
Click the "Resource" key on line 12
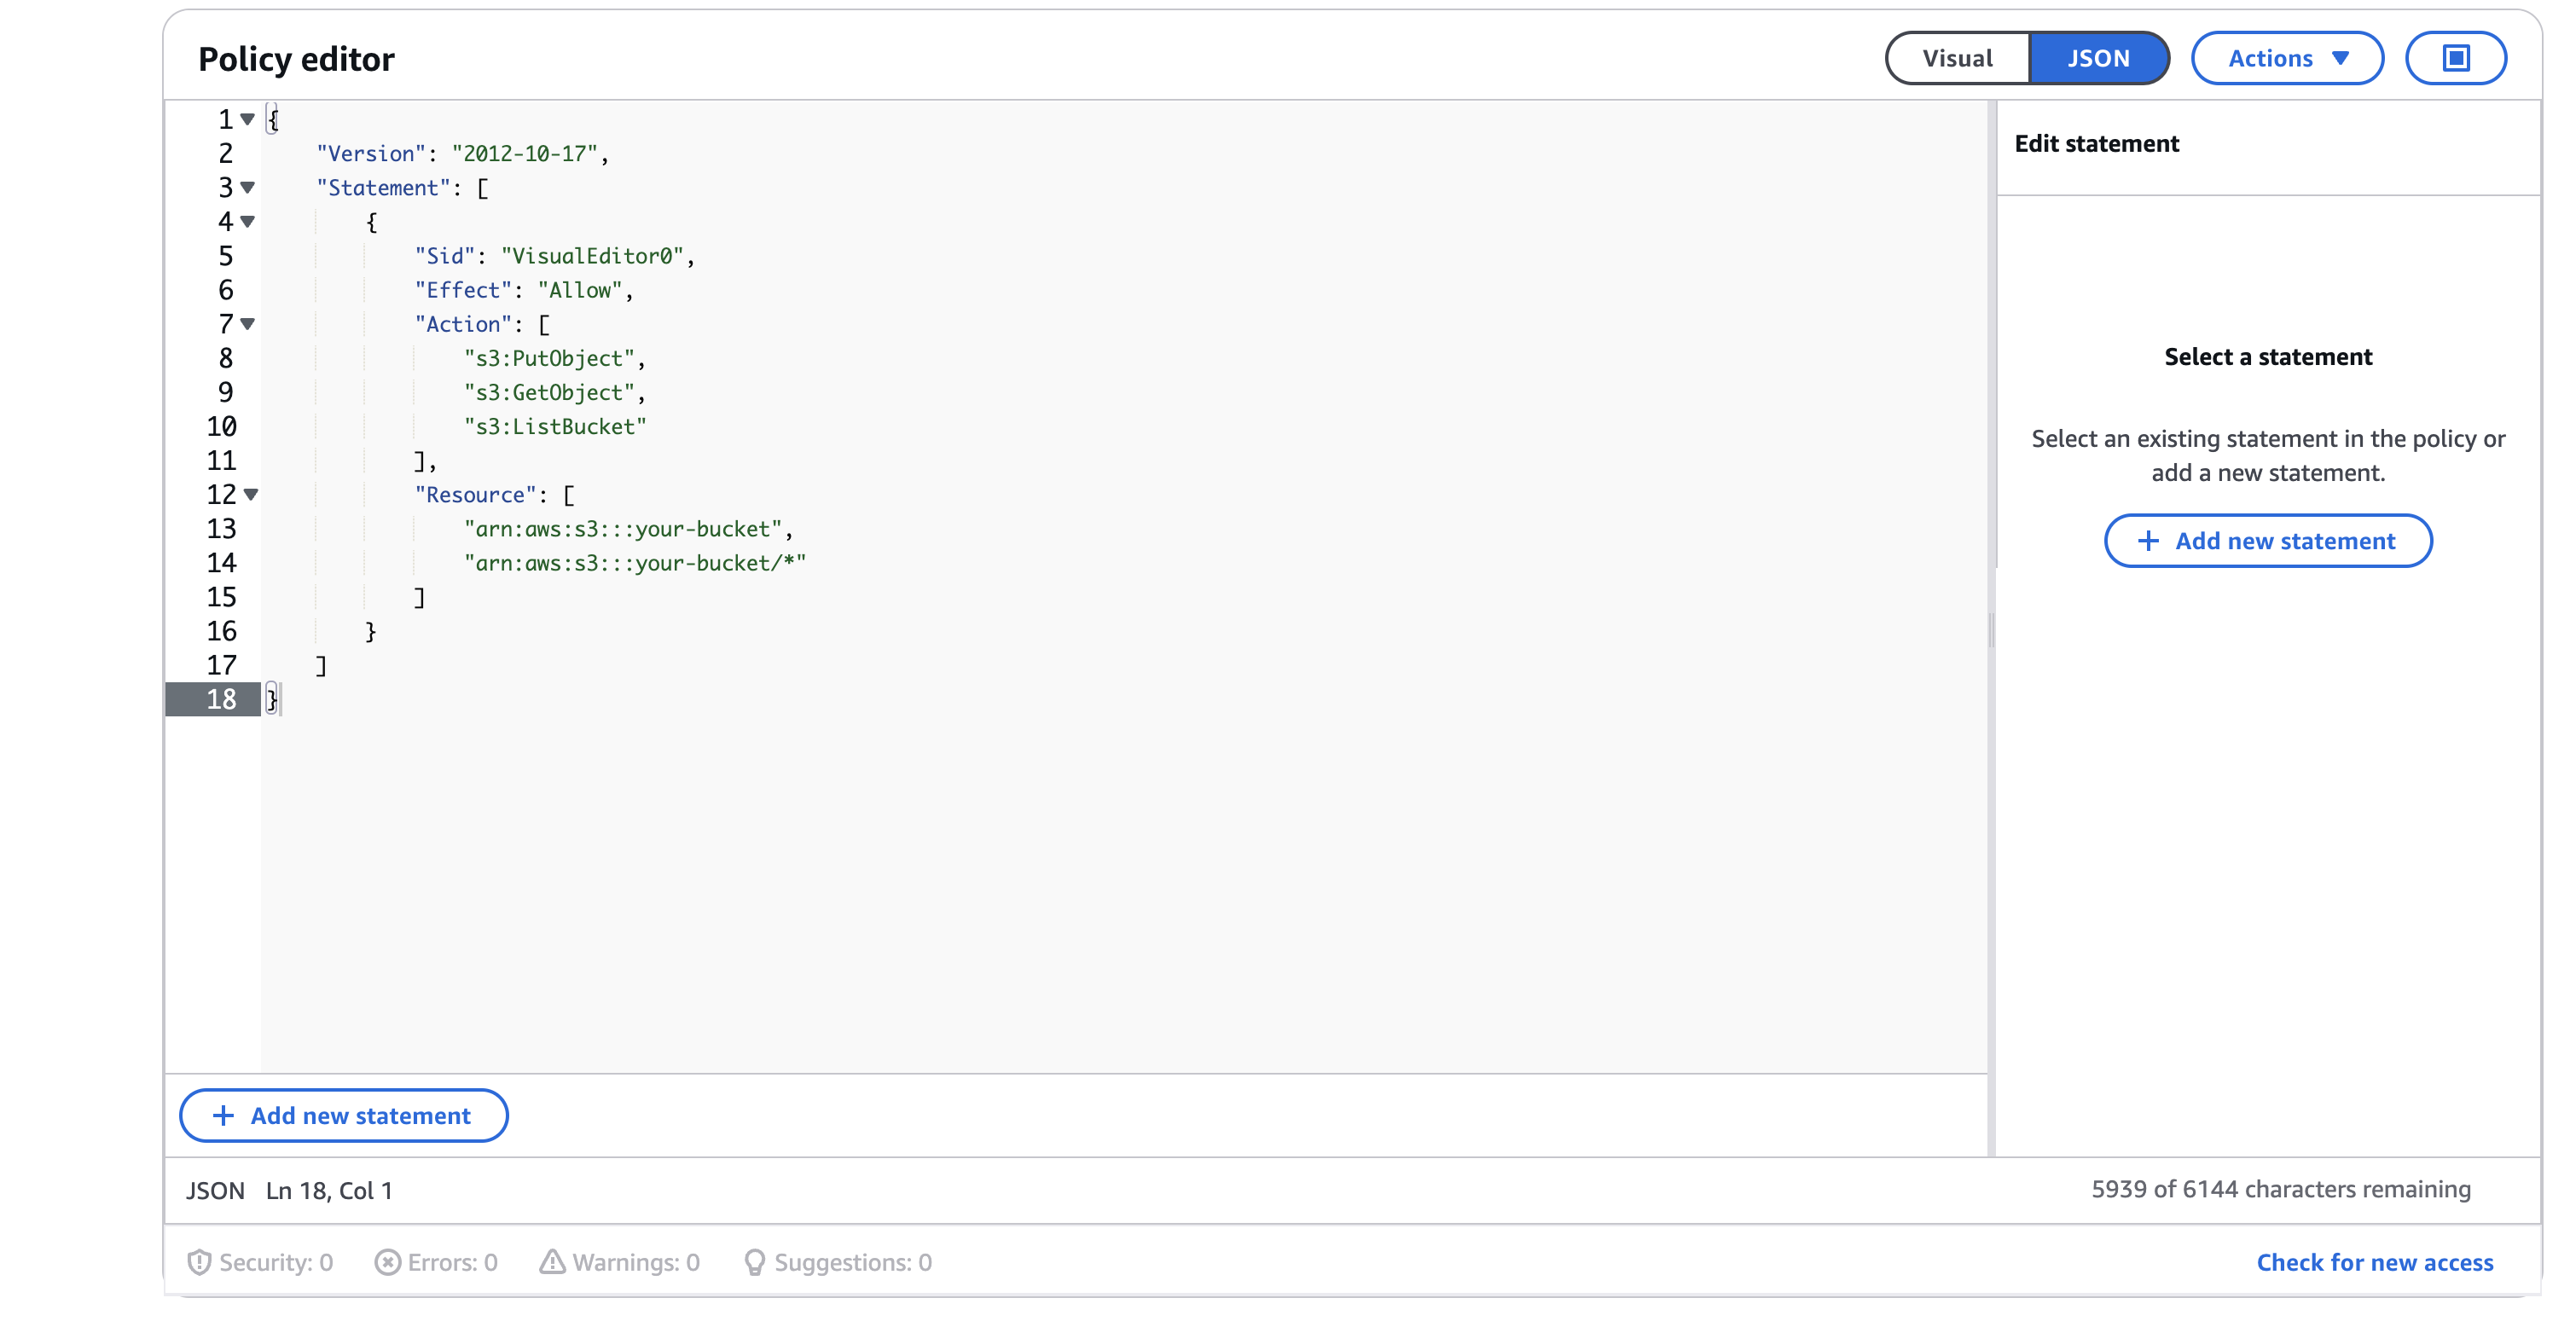pyautogui.click(x=475, y=494)
